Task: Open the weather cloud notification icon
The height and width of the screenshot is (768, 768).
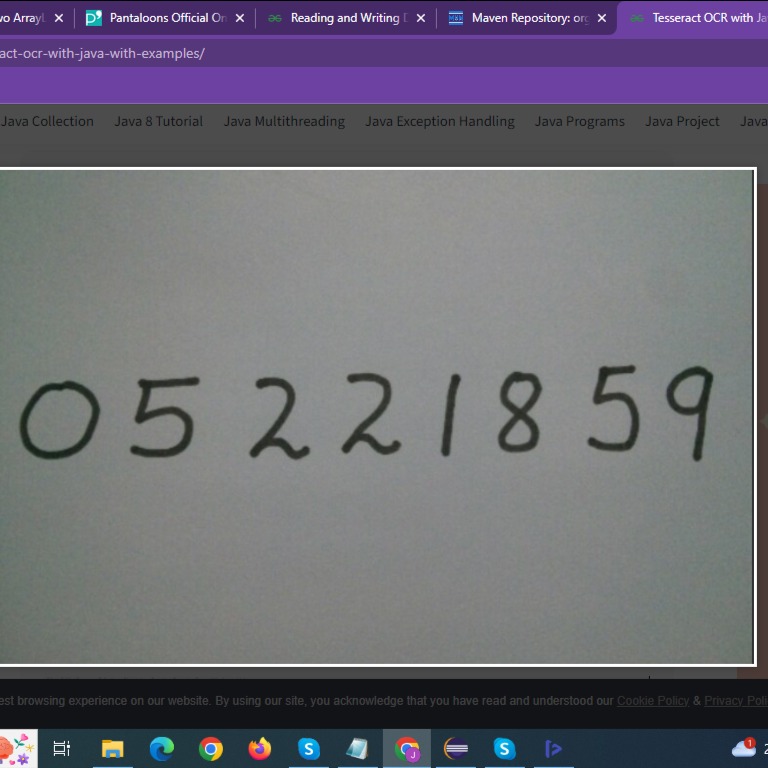Action: pyautogui.click(x=744, y=747)
